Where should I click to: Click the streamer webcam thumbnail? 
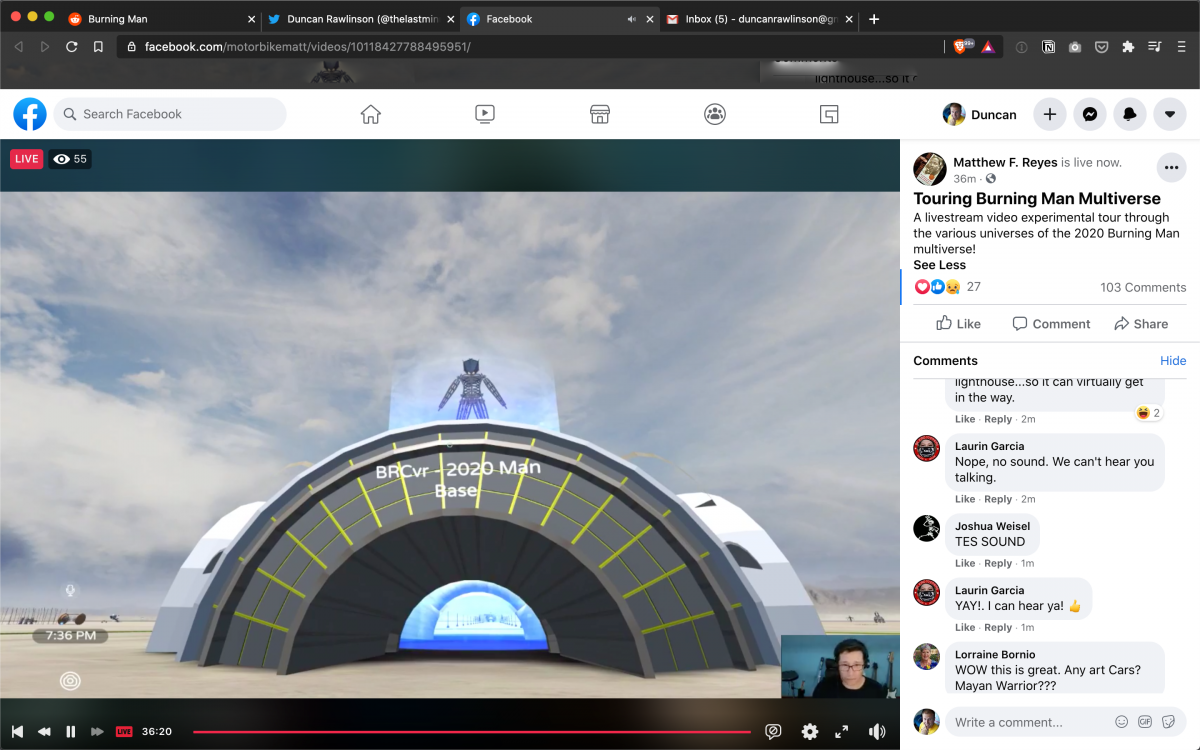point(840,666)
